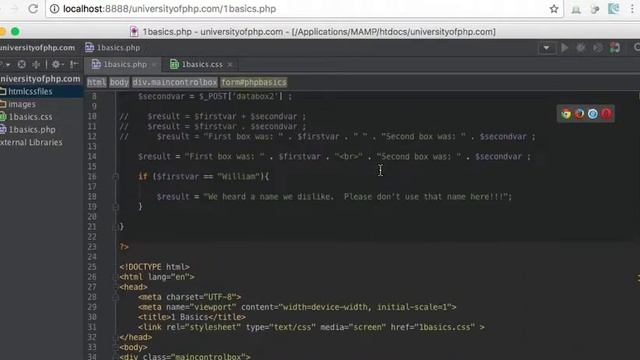Screen dimensions: 640x360
Task: Close the 1basics.css editor tab
Action: coord(230,64)
